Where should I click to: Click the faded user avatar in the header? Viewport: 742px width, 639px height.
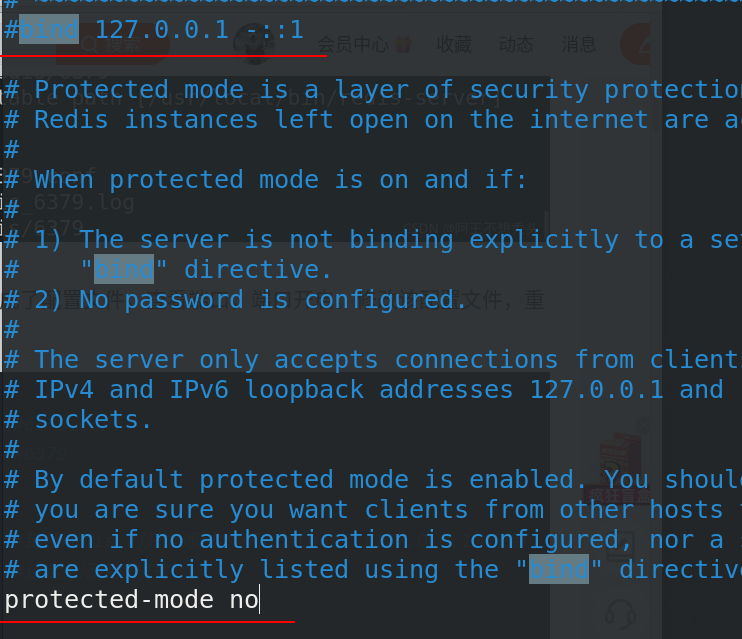pyautogui.click(x=255, y=44)
